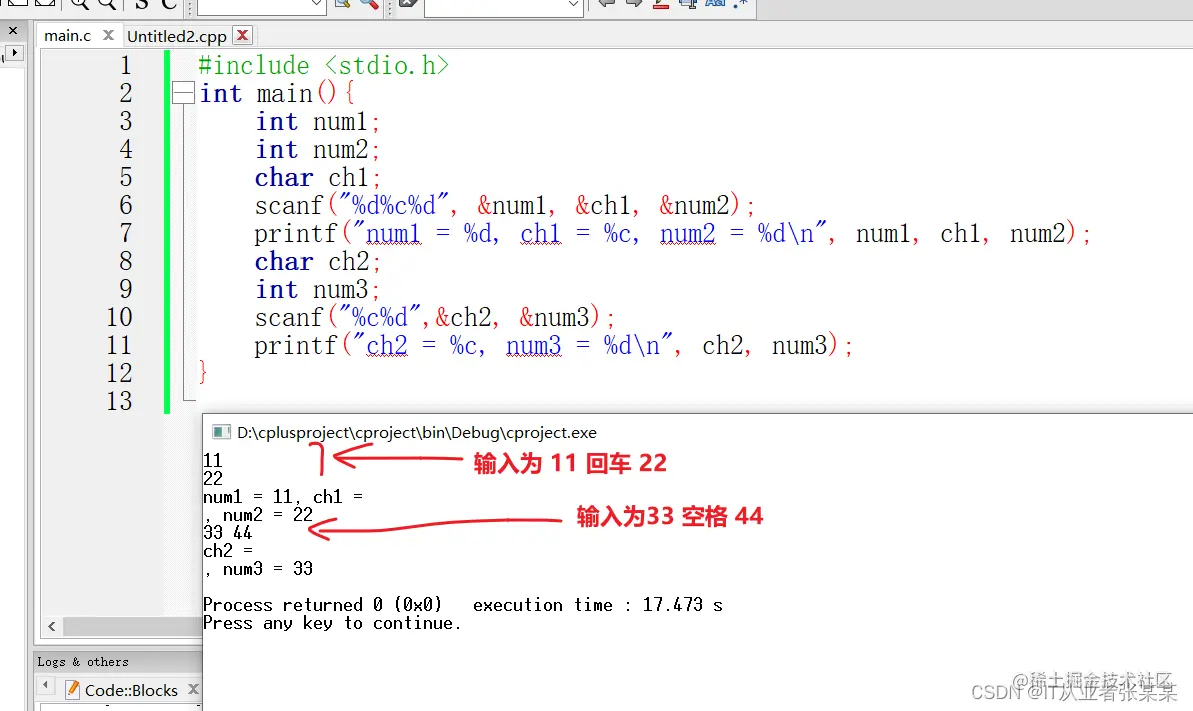
Task: Click the log tabs left scroll arrow
Action: 46,686
